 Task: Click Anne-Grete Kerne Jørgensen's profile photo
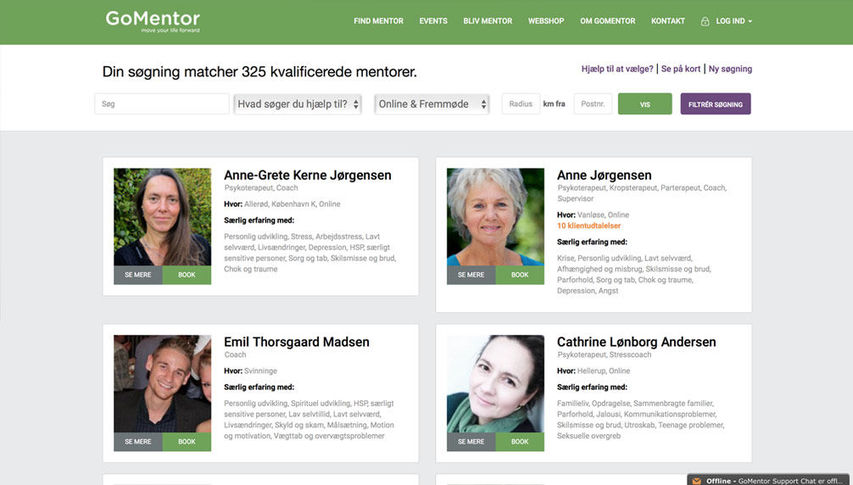click(162, 217)
